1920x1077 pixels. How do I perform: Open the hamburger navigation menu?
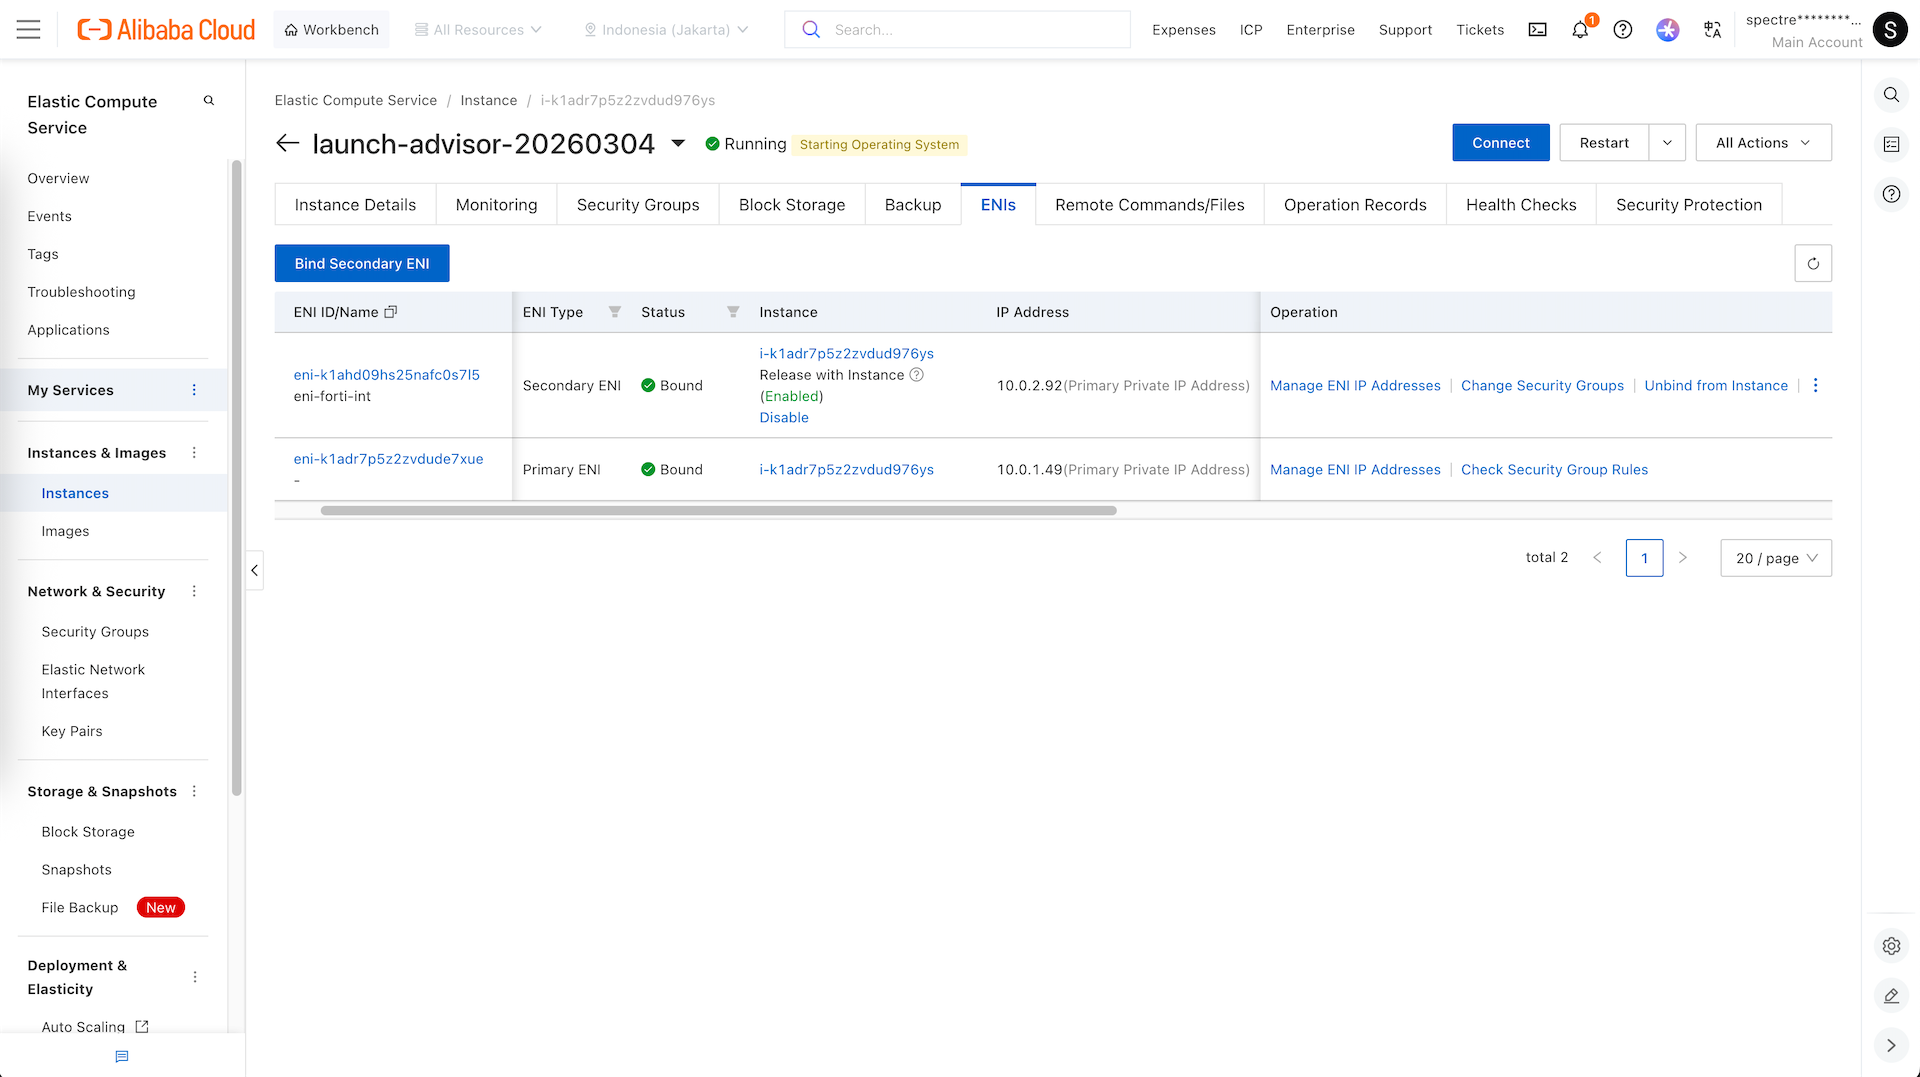tap(29, 30)
